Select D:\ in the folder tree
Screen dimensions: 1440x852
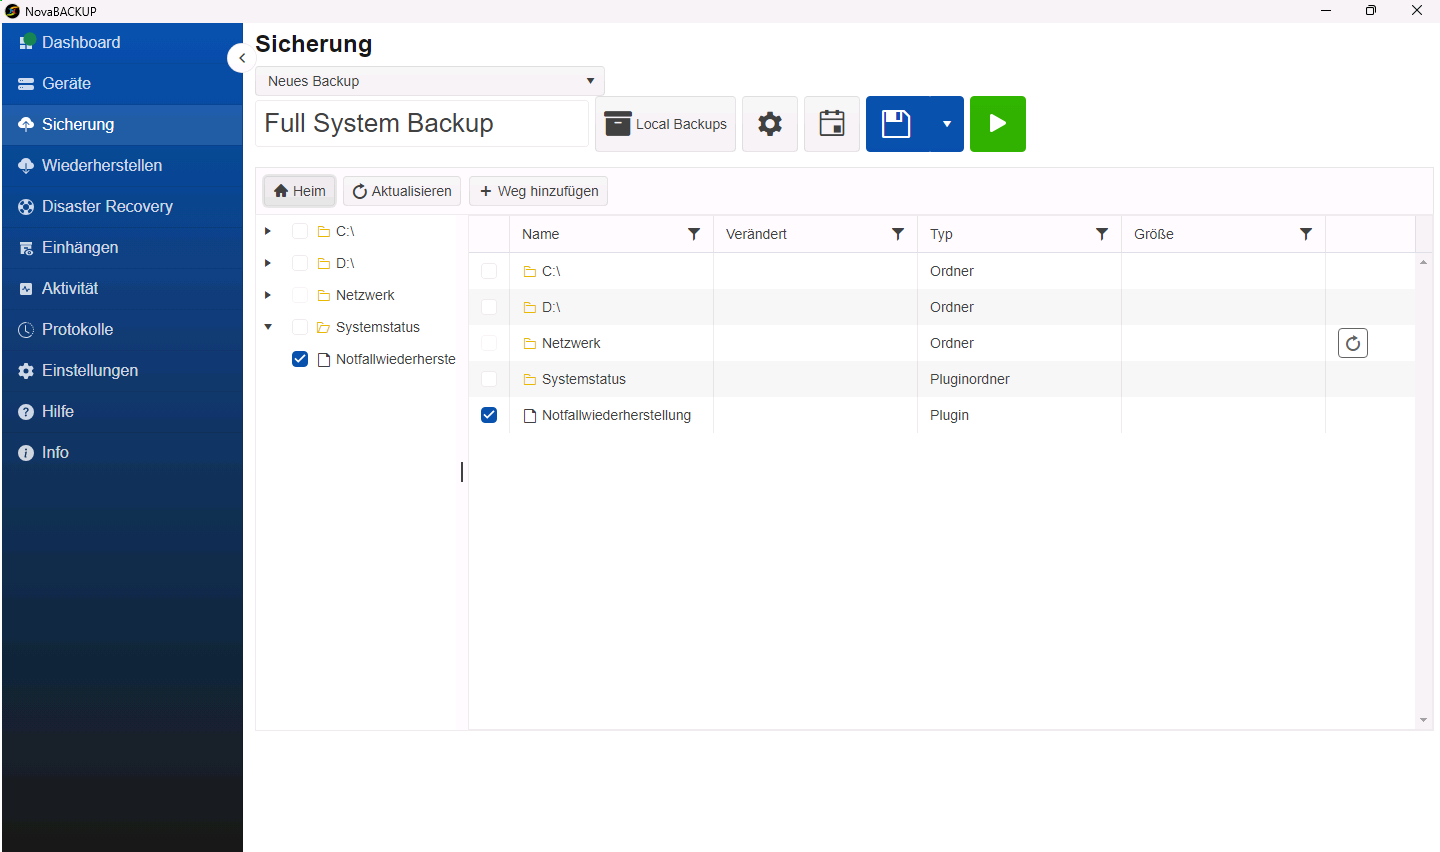click(345, 263)
